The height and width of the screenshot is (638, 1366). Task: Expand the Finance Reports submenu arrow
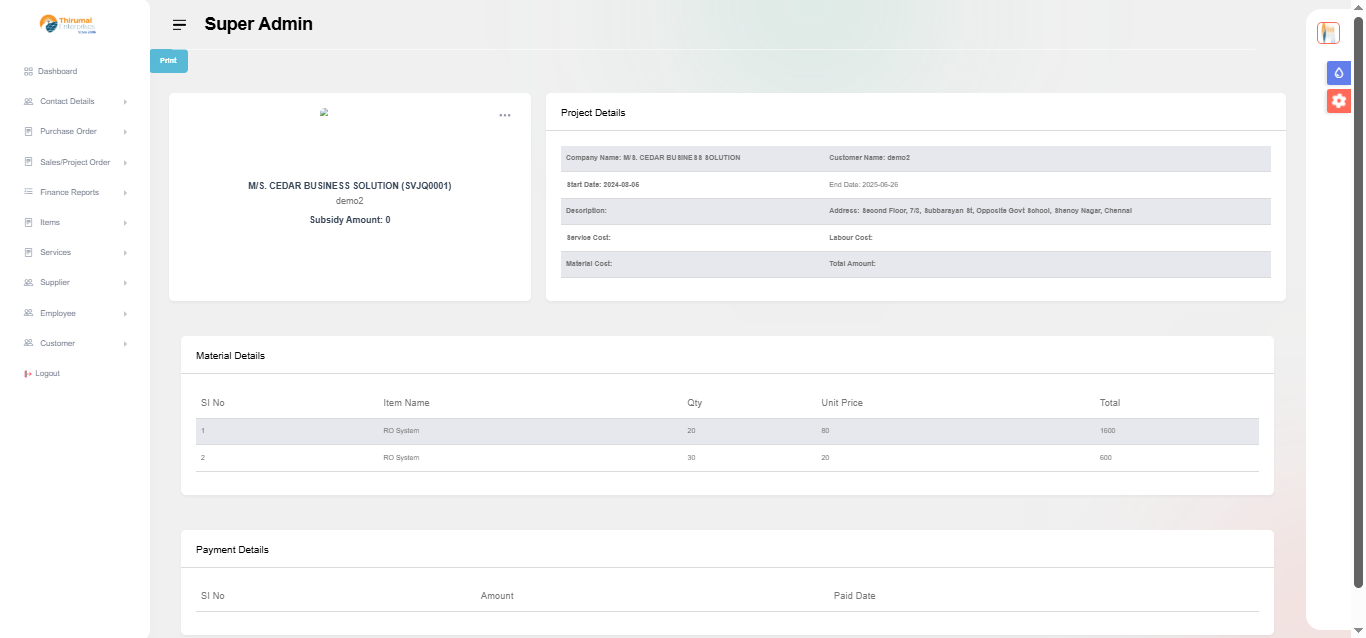tap(125, 192)
